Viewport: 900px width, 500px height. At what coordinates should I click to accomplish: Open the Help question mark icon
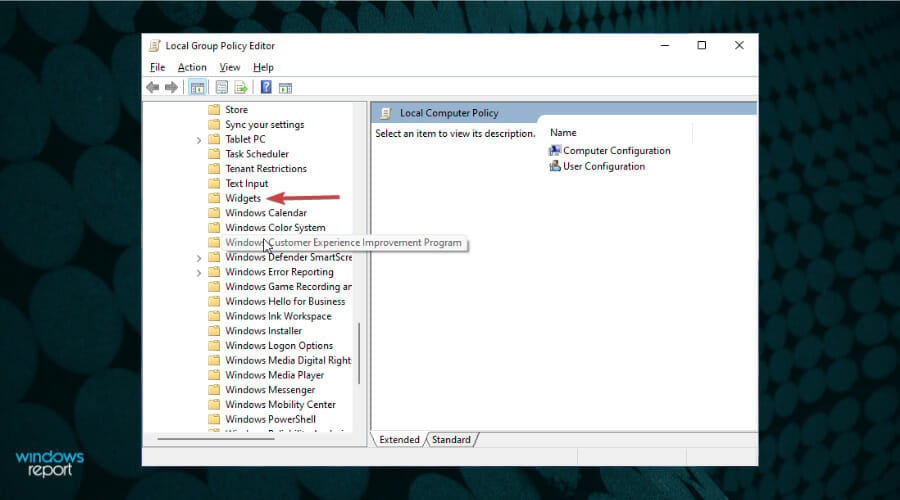tap(266, 87)
